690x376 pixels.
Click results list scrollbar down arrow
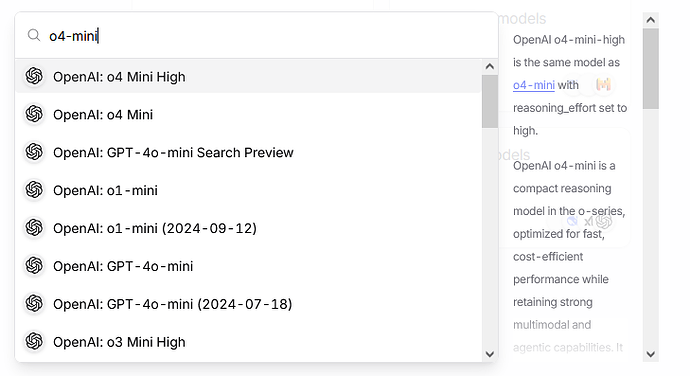tap(489, 354)
